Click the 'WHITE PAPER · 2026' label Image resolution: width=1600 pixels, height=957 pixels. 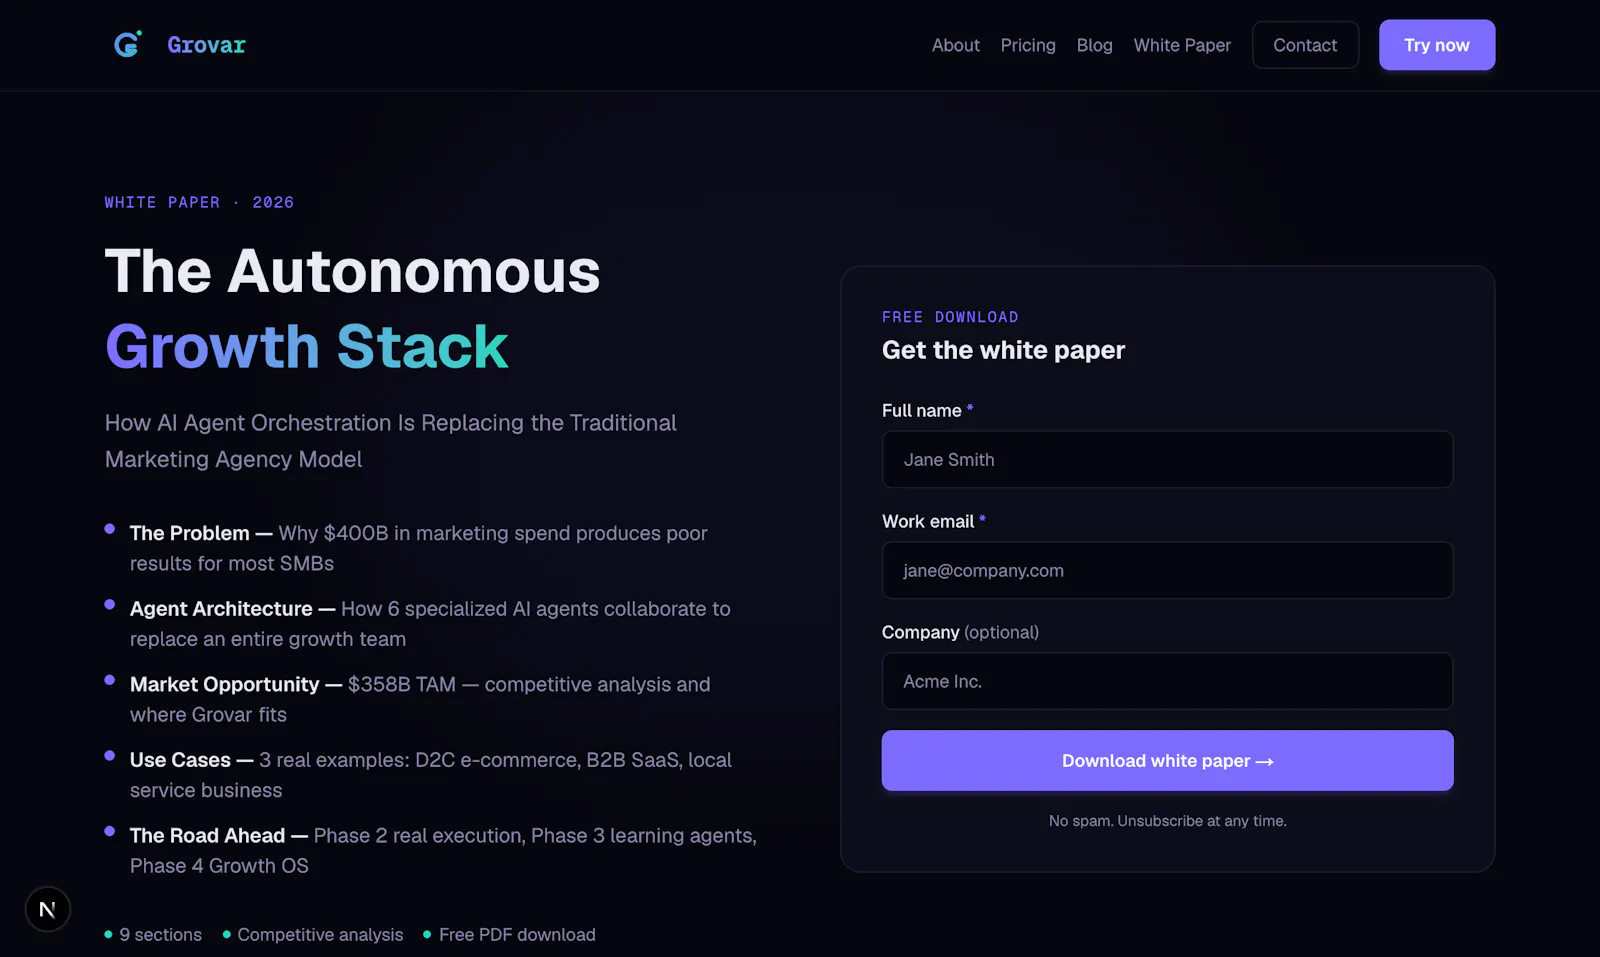(x=199, y=202)
